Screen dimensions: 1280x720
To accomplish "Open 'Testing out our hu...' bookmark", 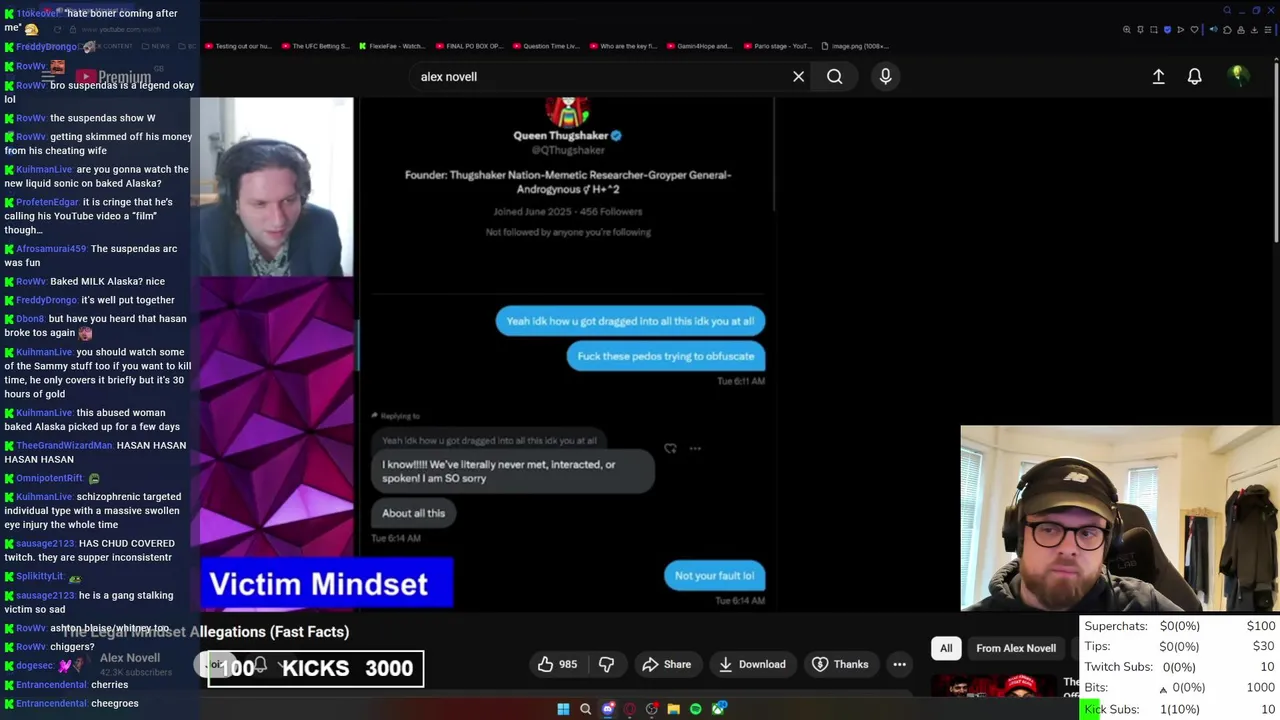I will (238, 46).
